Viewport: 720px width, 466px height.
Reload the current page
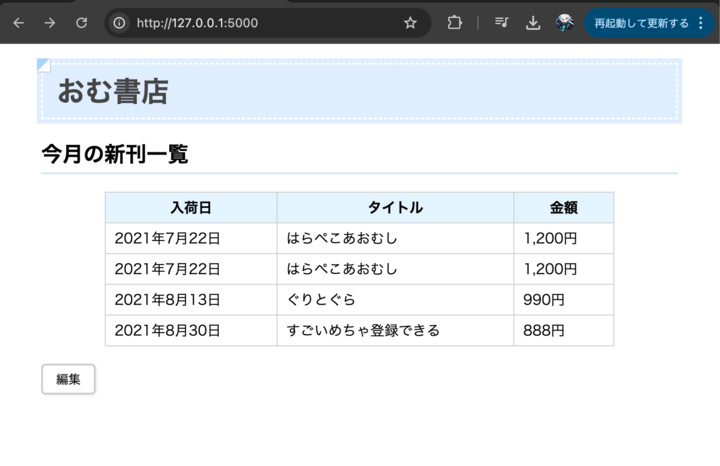(82, 22)
